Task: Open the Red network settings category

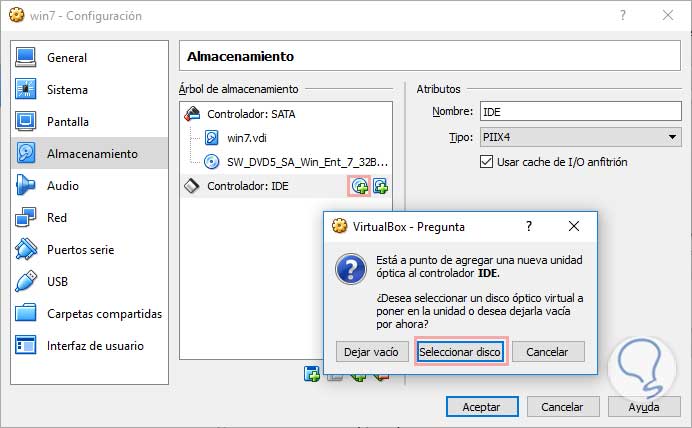Action: click(89, 218)
